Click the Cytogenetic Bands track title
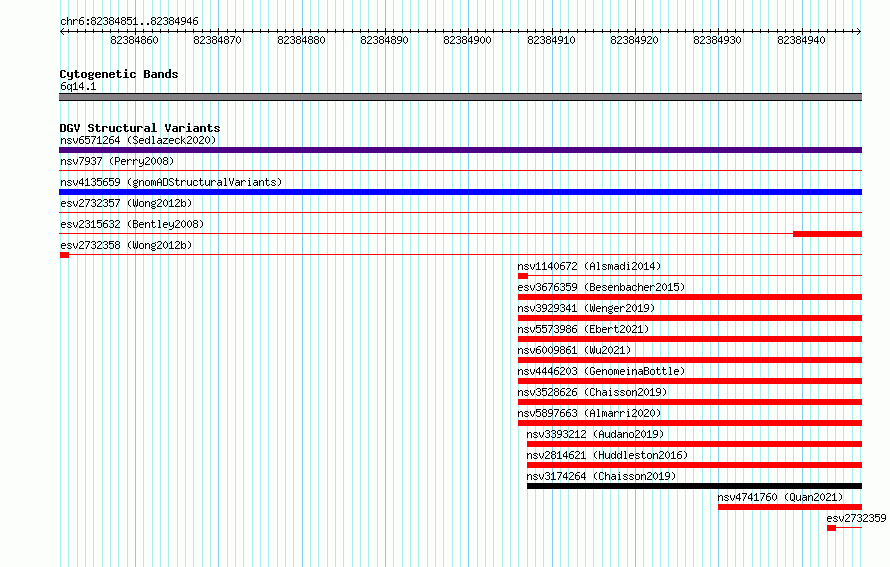Image resolution: width=890 pixels, height=567 pixels. (x=119, y=74)
